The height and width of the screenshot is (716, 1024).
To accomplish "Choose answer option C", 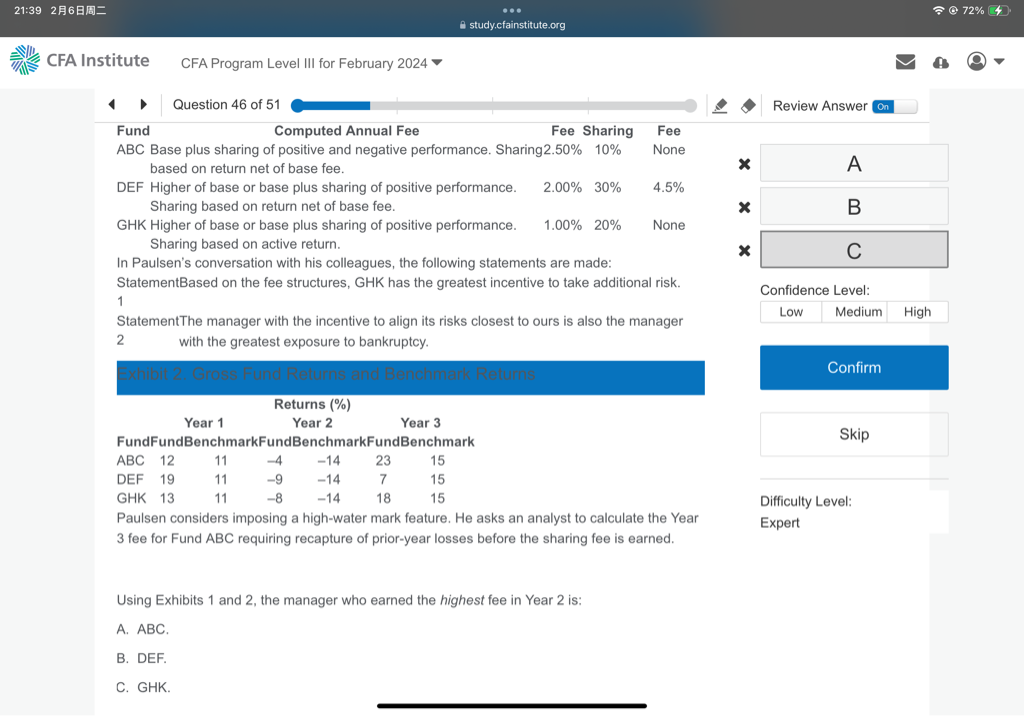I will click(854, 250).
